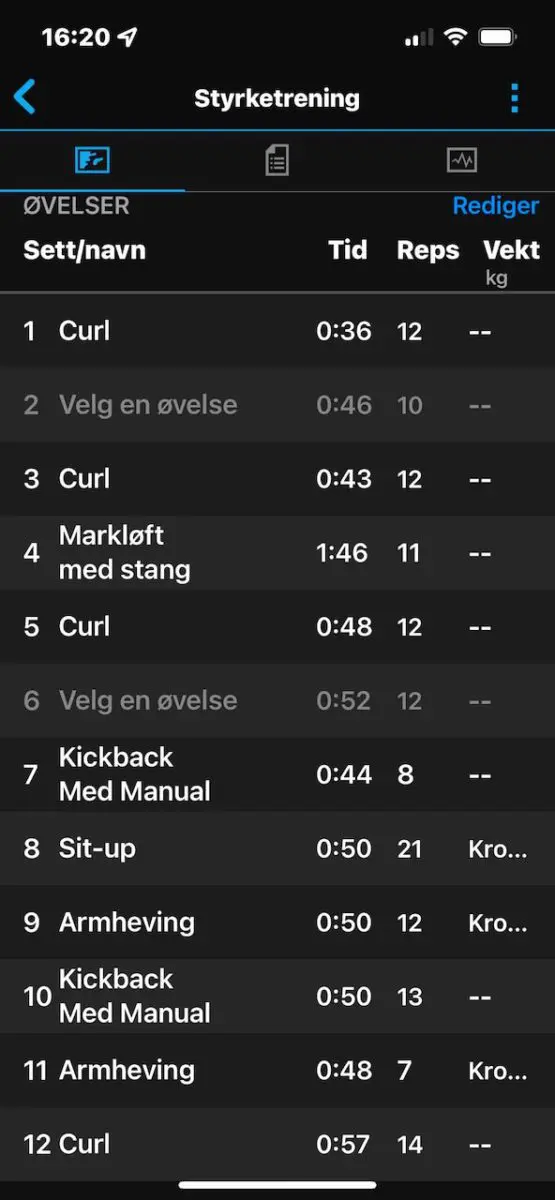Open the document details tab icon

277,160
